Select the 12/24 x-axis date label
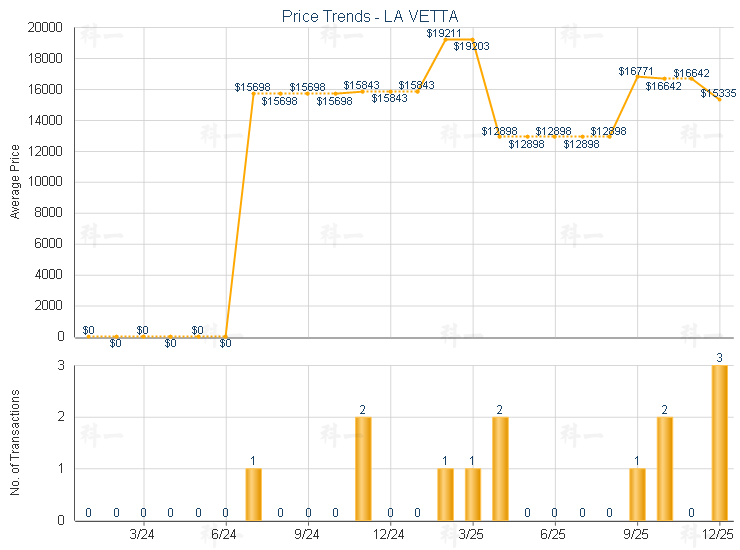Image resolution: width=740 pixels, height=550 pixels. (x=389, y=535)
